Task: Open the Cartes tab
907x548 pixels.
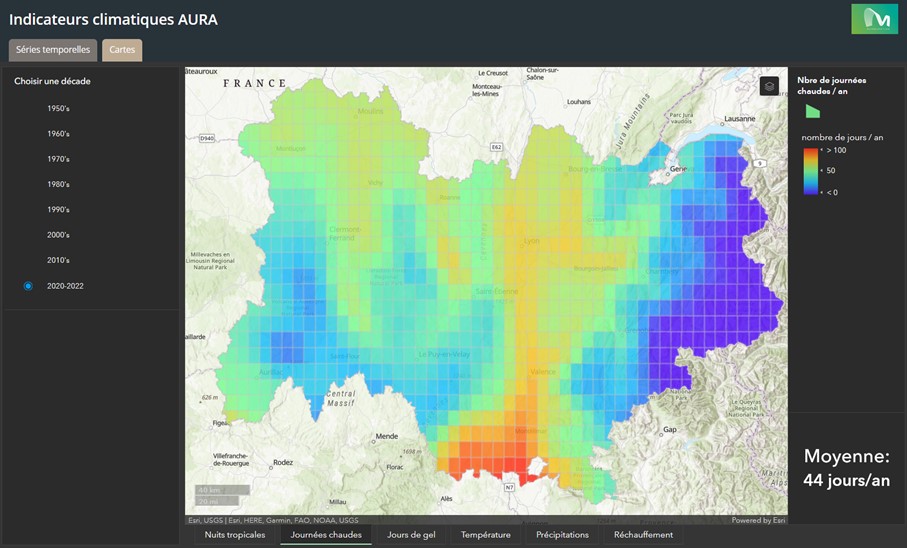Action: click(122, 50)
